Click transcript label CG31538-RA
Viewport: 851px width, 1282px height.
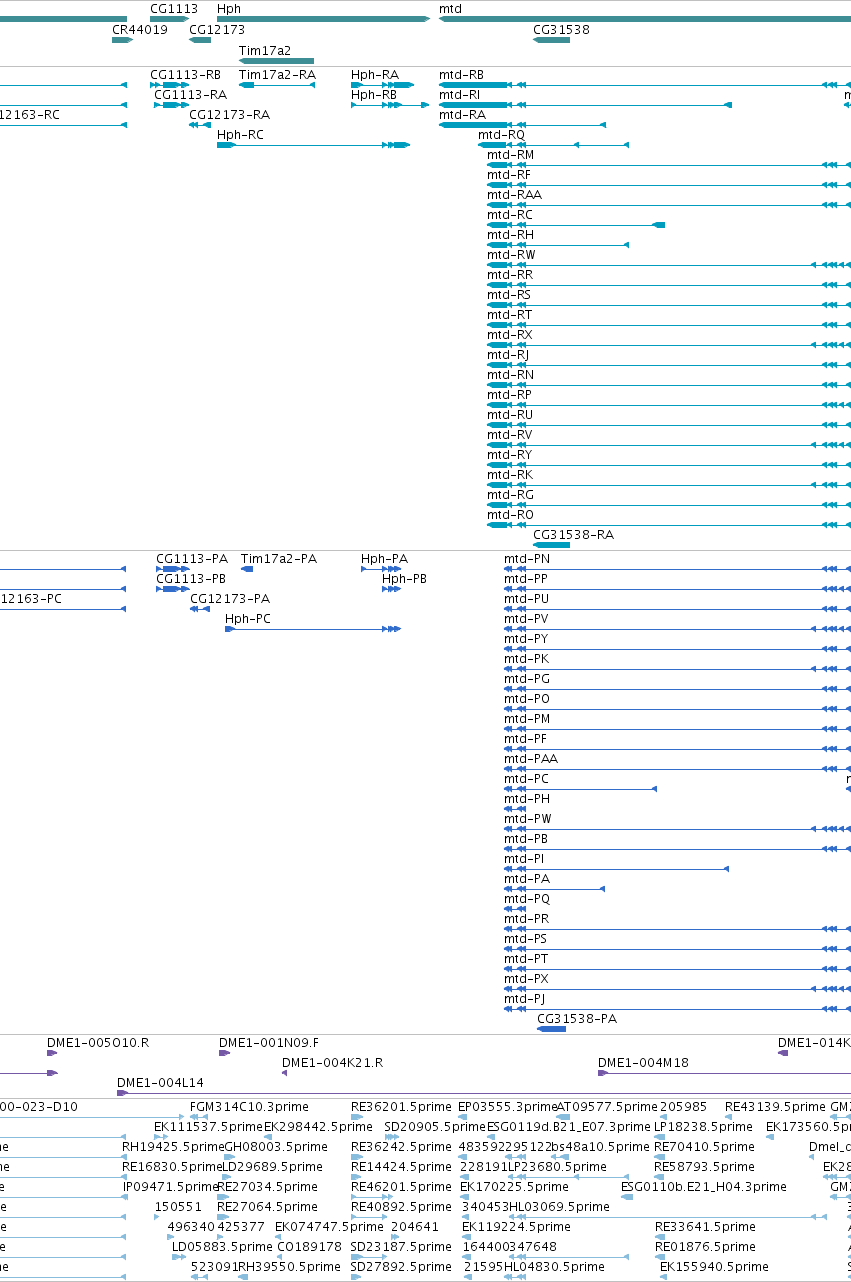(x=573, y=535)
